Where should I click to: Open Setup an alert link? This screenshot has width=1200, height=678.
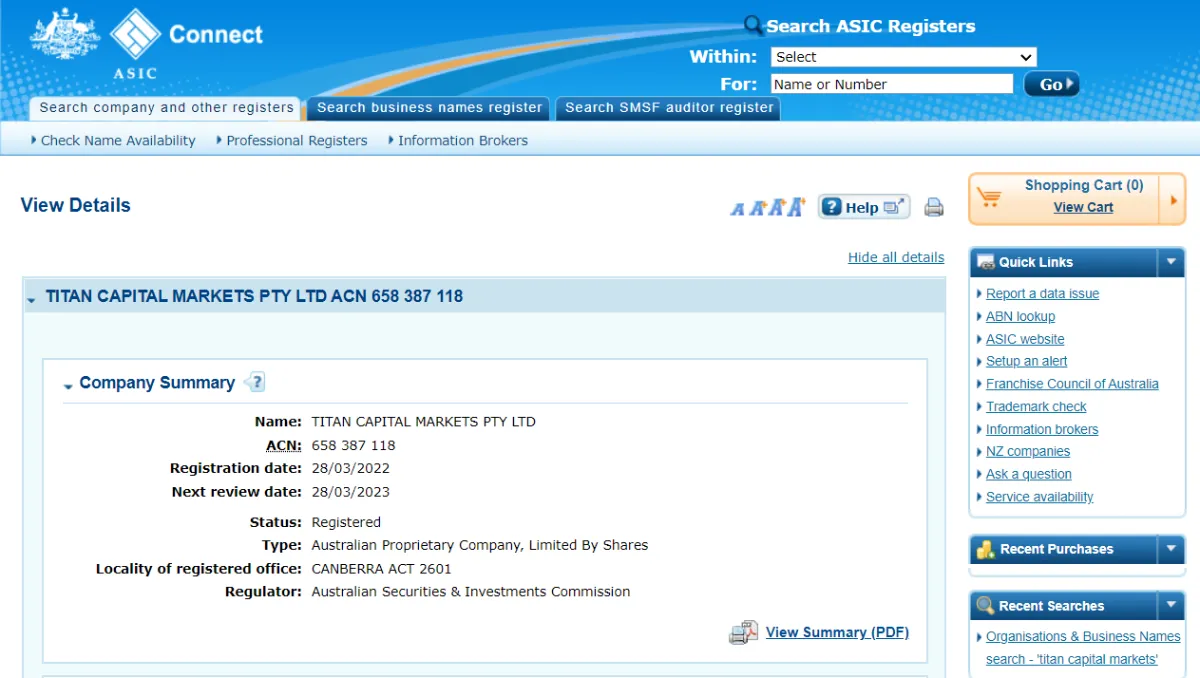point(1026,361)
